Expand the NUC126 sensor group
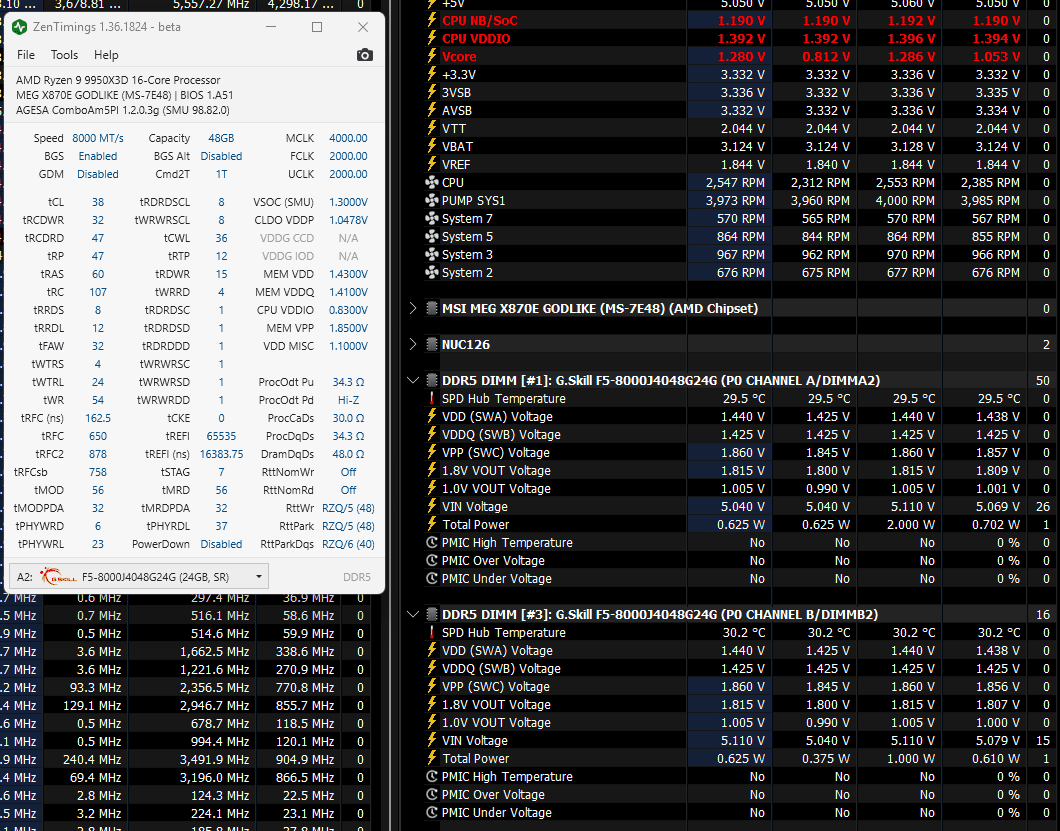 pos(412,344)
